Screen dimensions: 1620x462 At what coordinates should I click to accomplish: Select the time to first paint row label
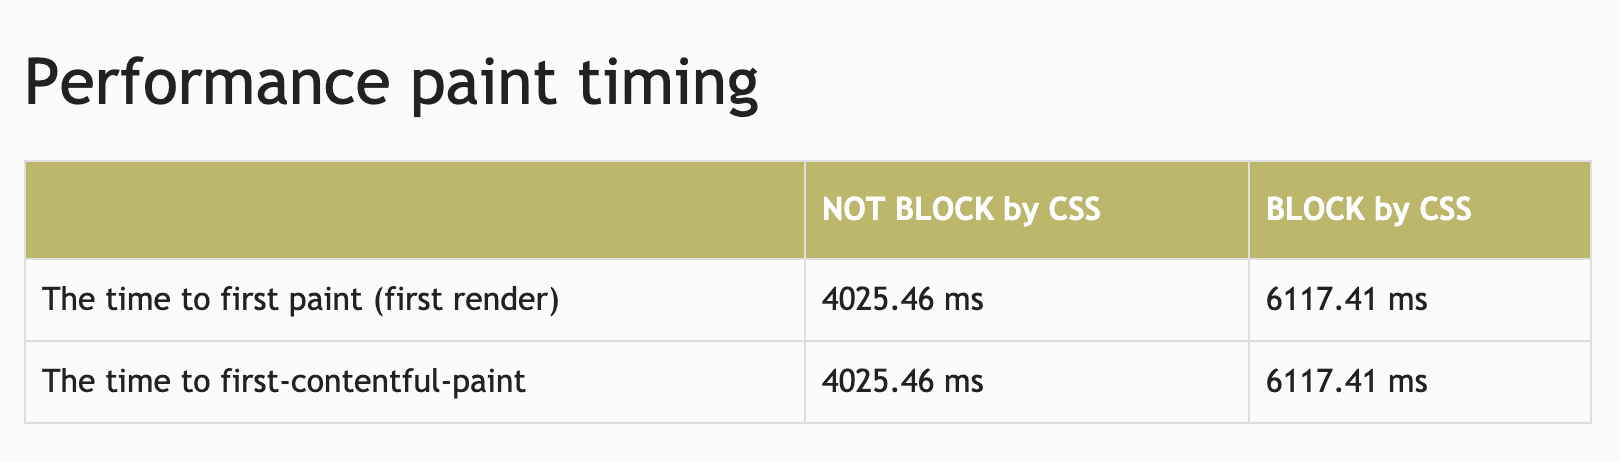[x=301, y=299]
